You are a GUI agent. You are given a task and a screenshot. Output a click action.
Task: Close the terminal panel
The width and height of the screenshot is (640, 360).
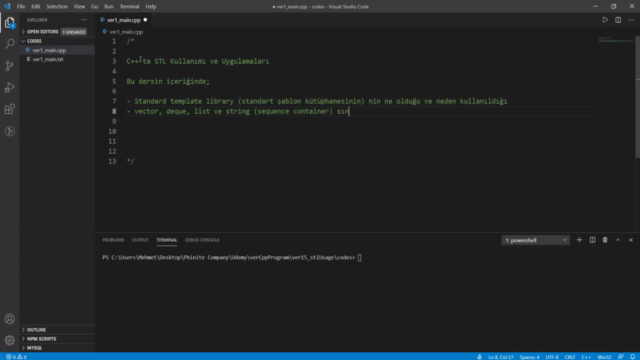coord(631,240)
